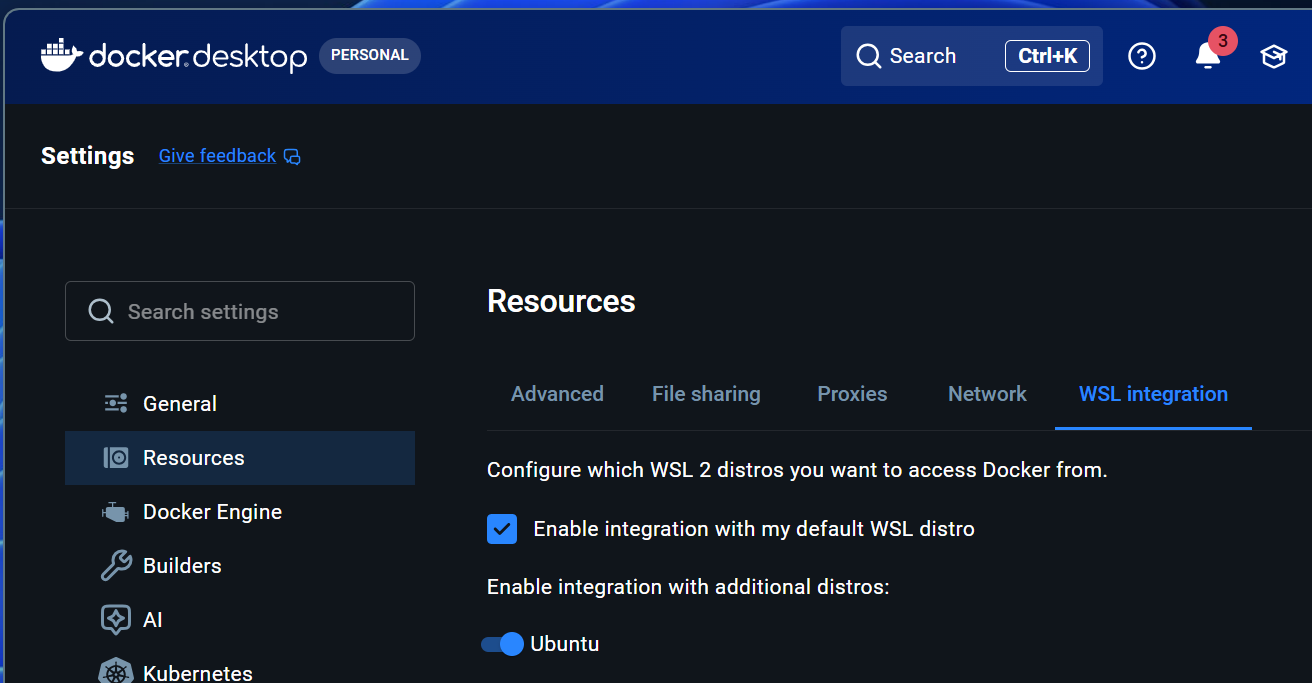Select the WSL integration tab
Viewport: 1312px width, 683px height.
(x=1153, y=394)
